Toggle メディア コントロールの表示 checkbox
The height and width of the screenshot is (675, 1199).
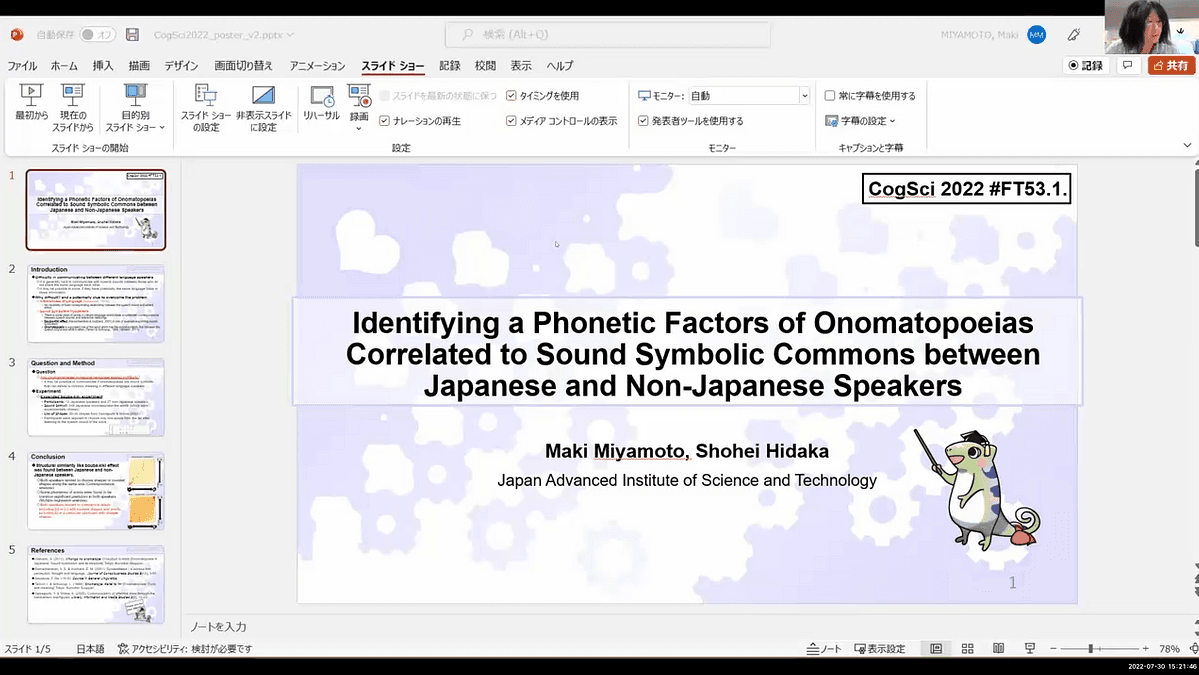(512, 121)
